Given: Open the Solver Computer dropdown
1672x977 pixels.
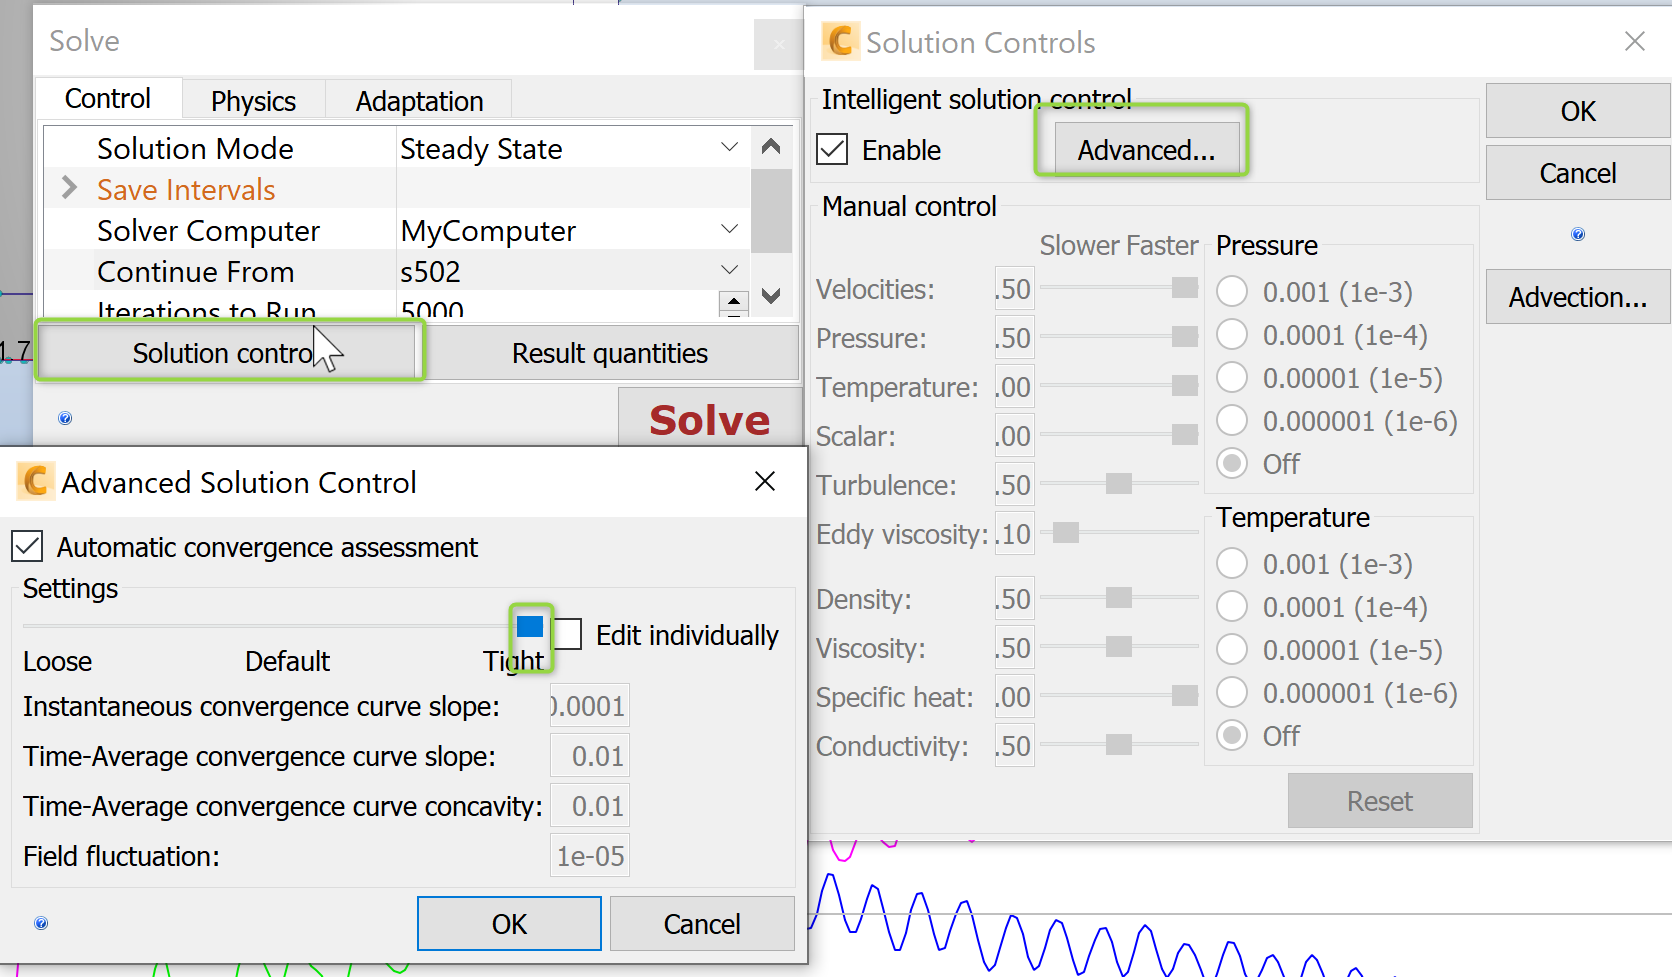Looking at the screenshot, I should click(x=730, y=230).
